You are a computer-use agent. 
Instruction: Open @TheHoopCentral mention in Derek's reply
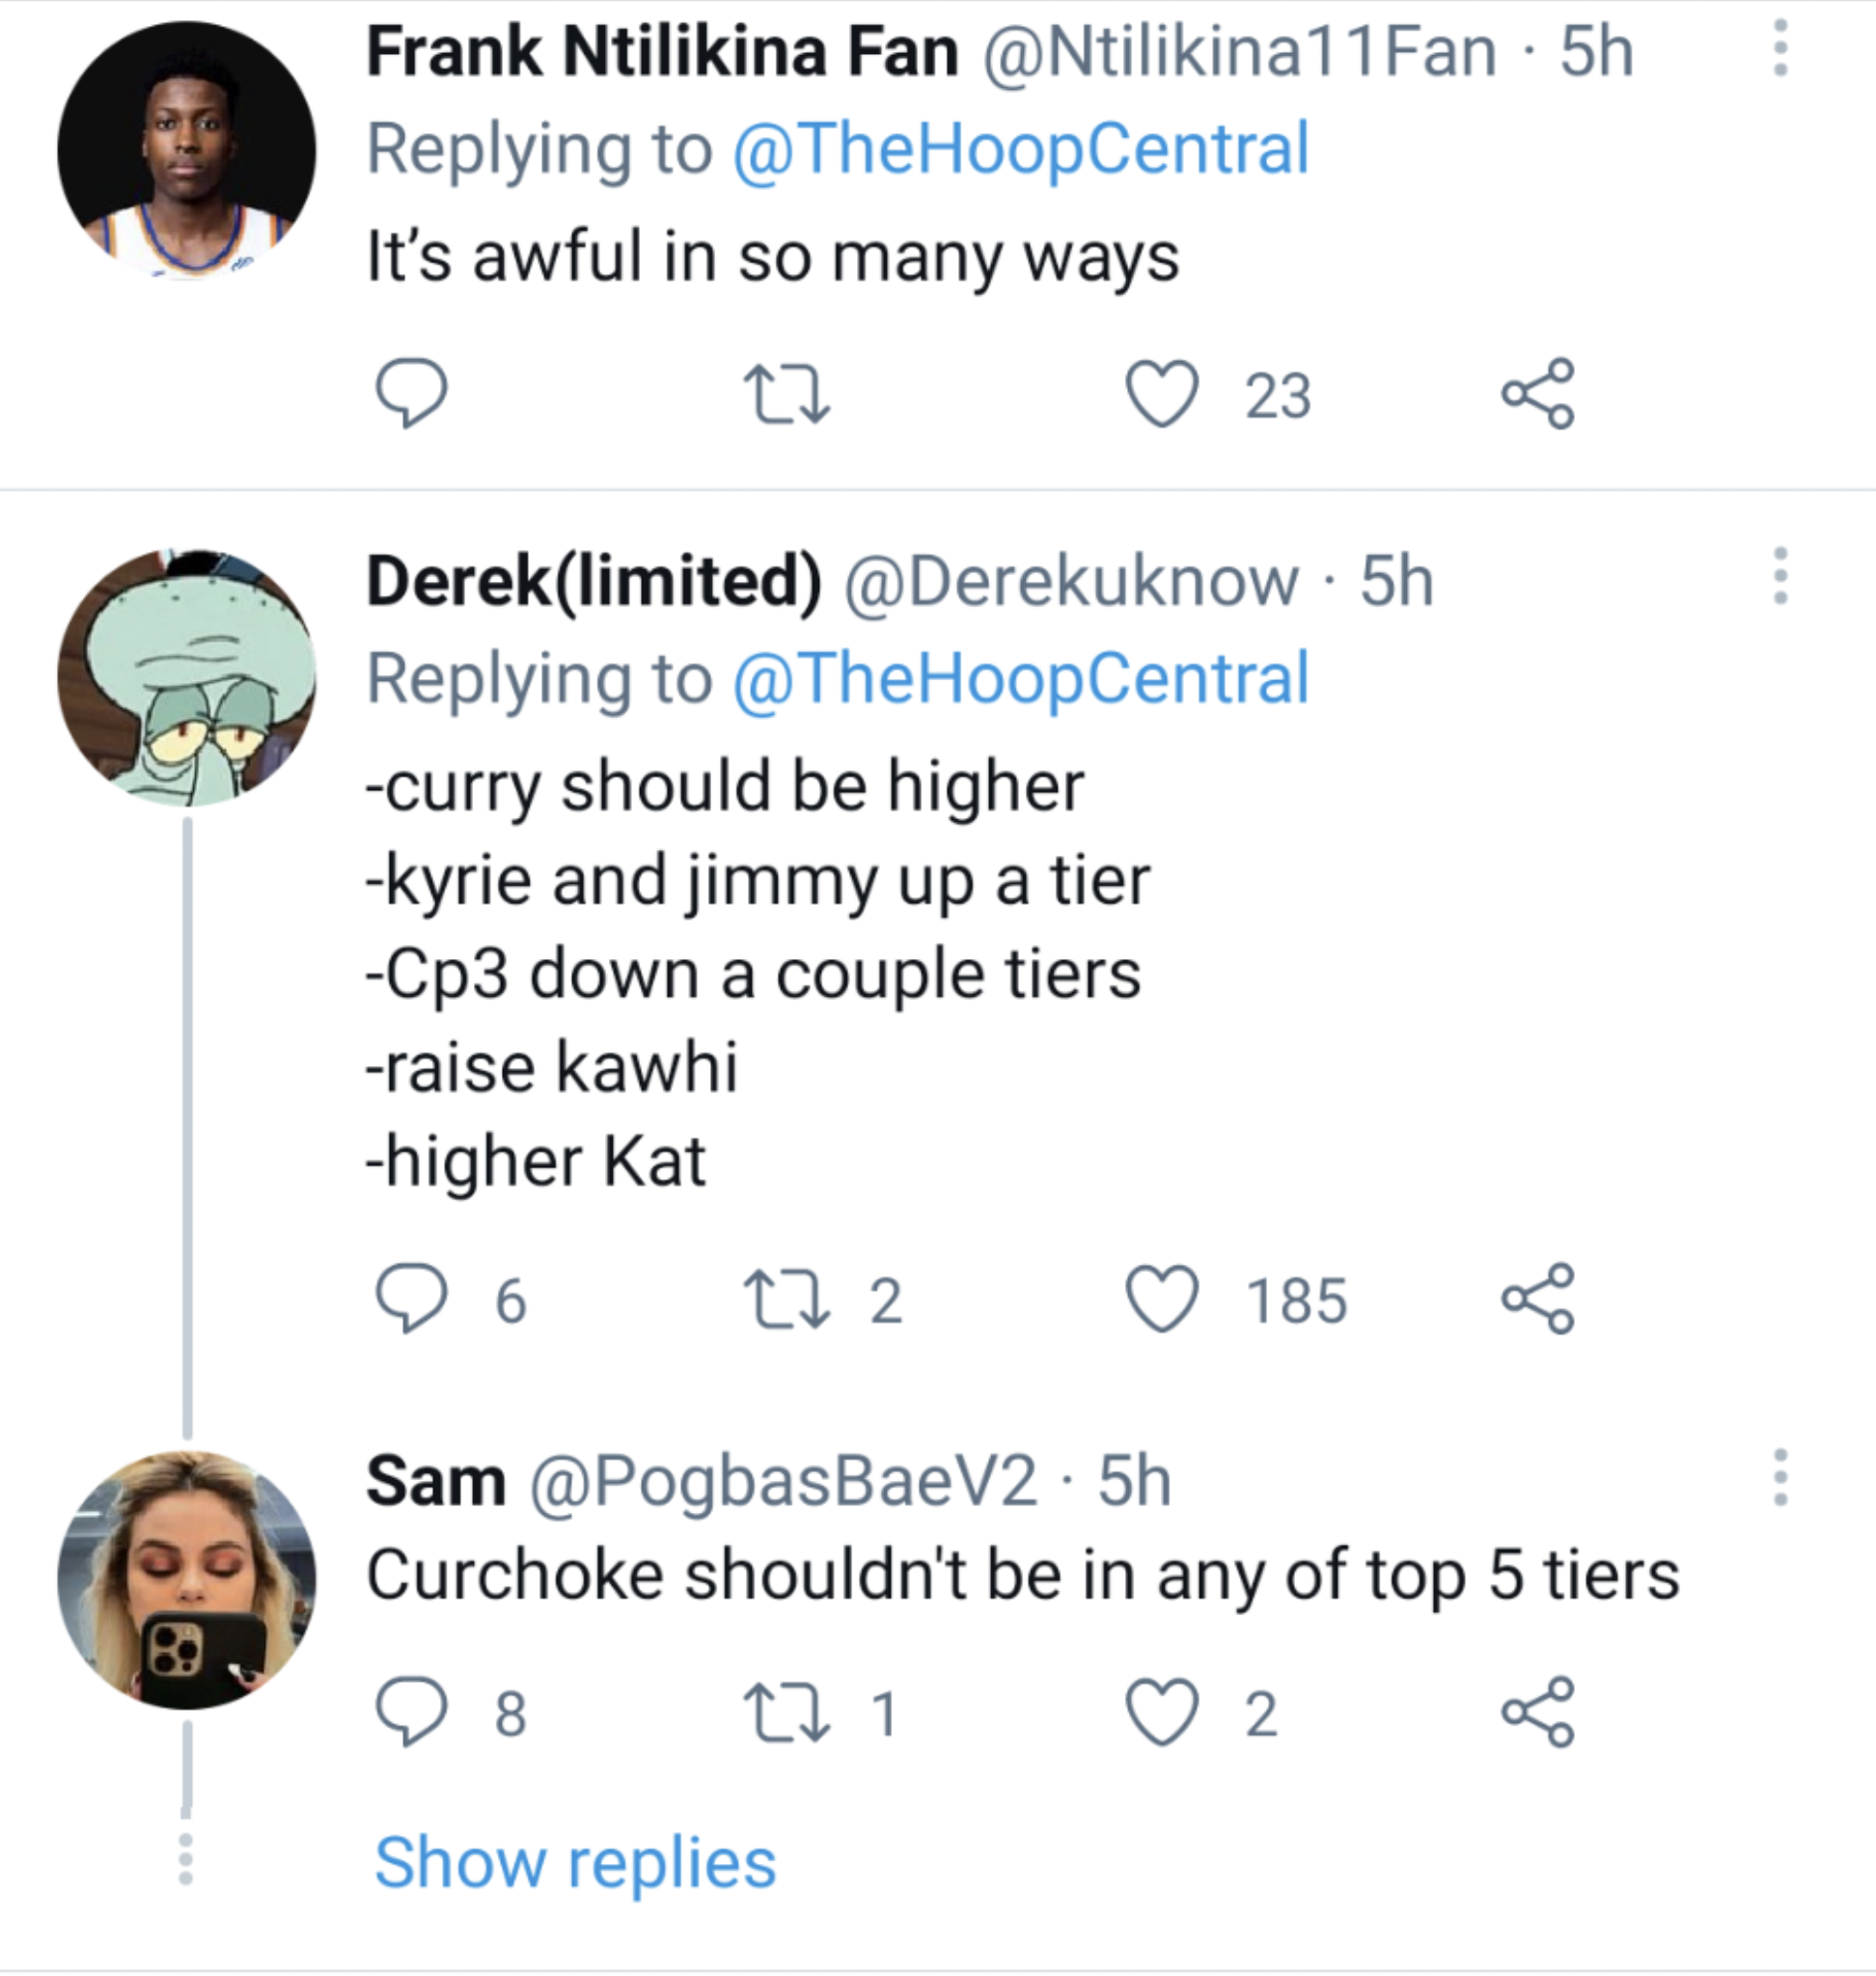[x=1020, y=678]
